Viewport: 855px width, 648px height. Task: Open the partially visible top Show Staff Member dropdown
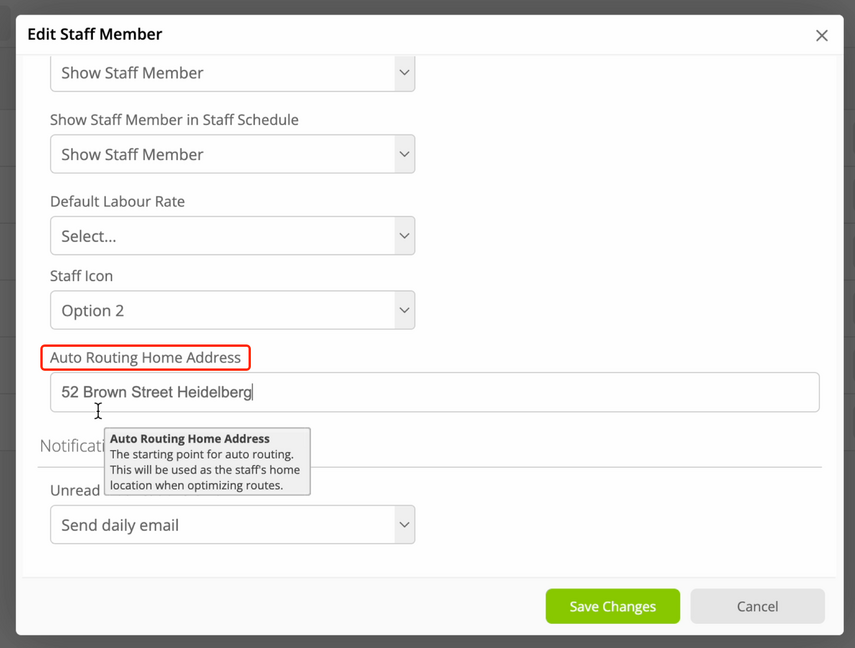pyautogui.click(x=233, y=73)
